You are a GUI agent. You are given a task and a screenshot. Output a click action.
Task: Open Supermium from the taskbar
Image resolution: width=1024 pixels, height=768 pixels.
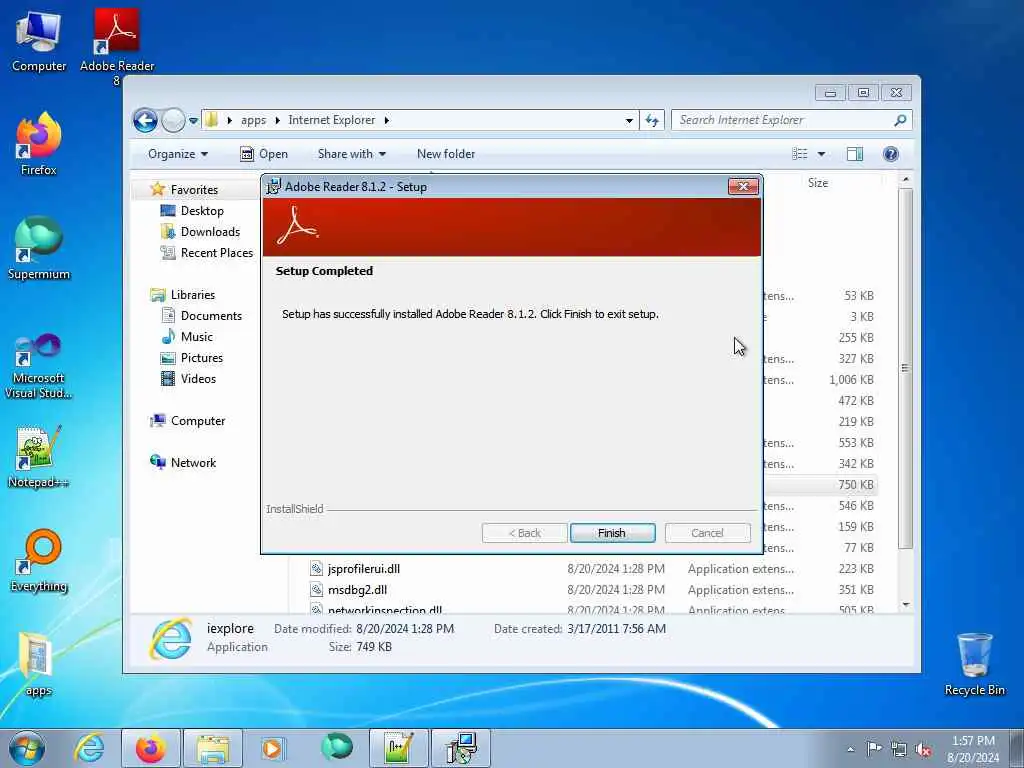tap(337, 748)
